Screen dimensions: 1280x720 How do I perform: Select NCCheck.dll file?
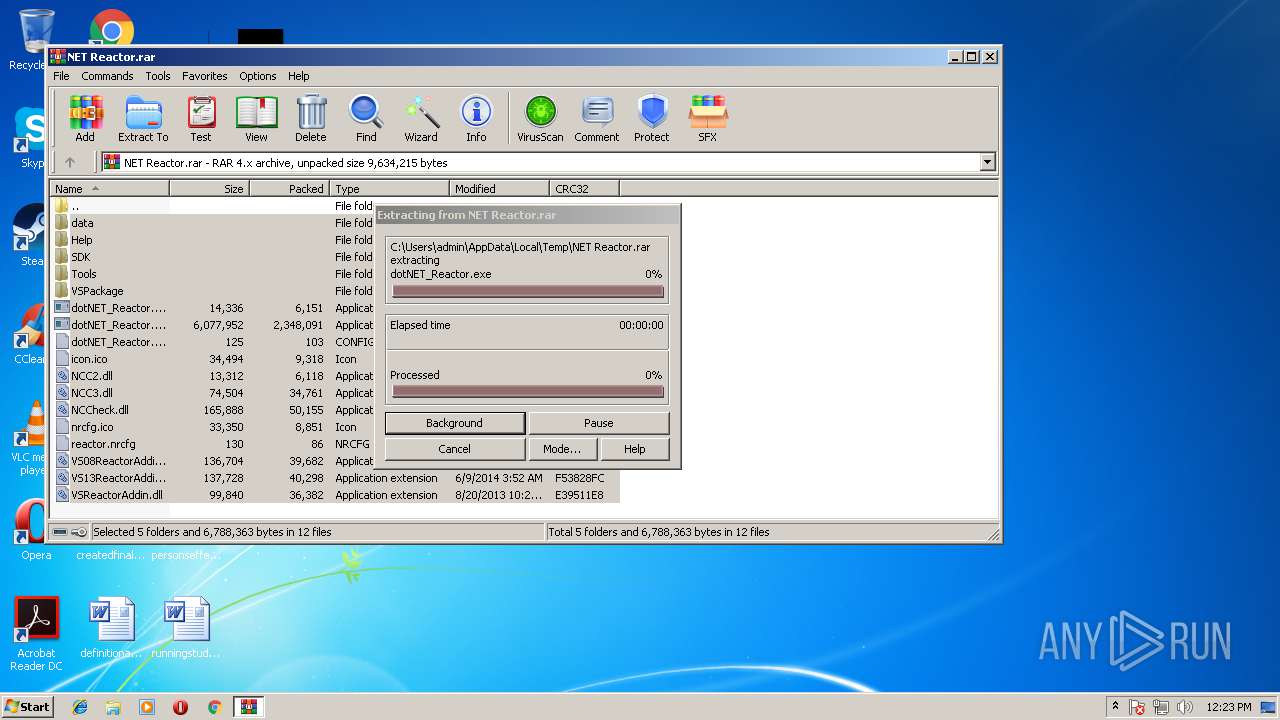100,410
